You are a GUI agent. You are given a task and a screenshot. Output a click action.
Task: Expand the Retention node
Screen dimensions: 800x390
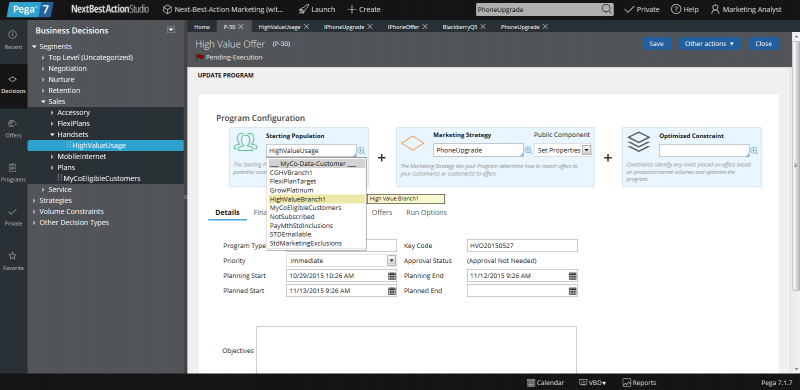(x=43, y=90)
